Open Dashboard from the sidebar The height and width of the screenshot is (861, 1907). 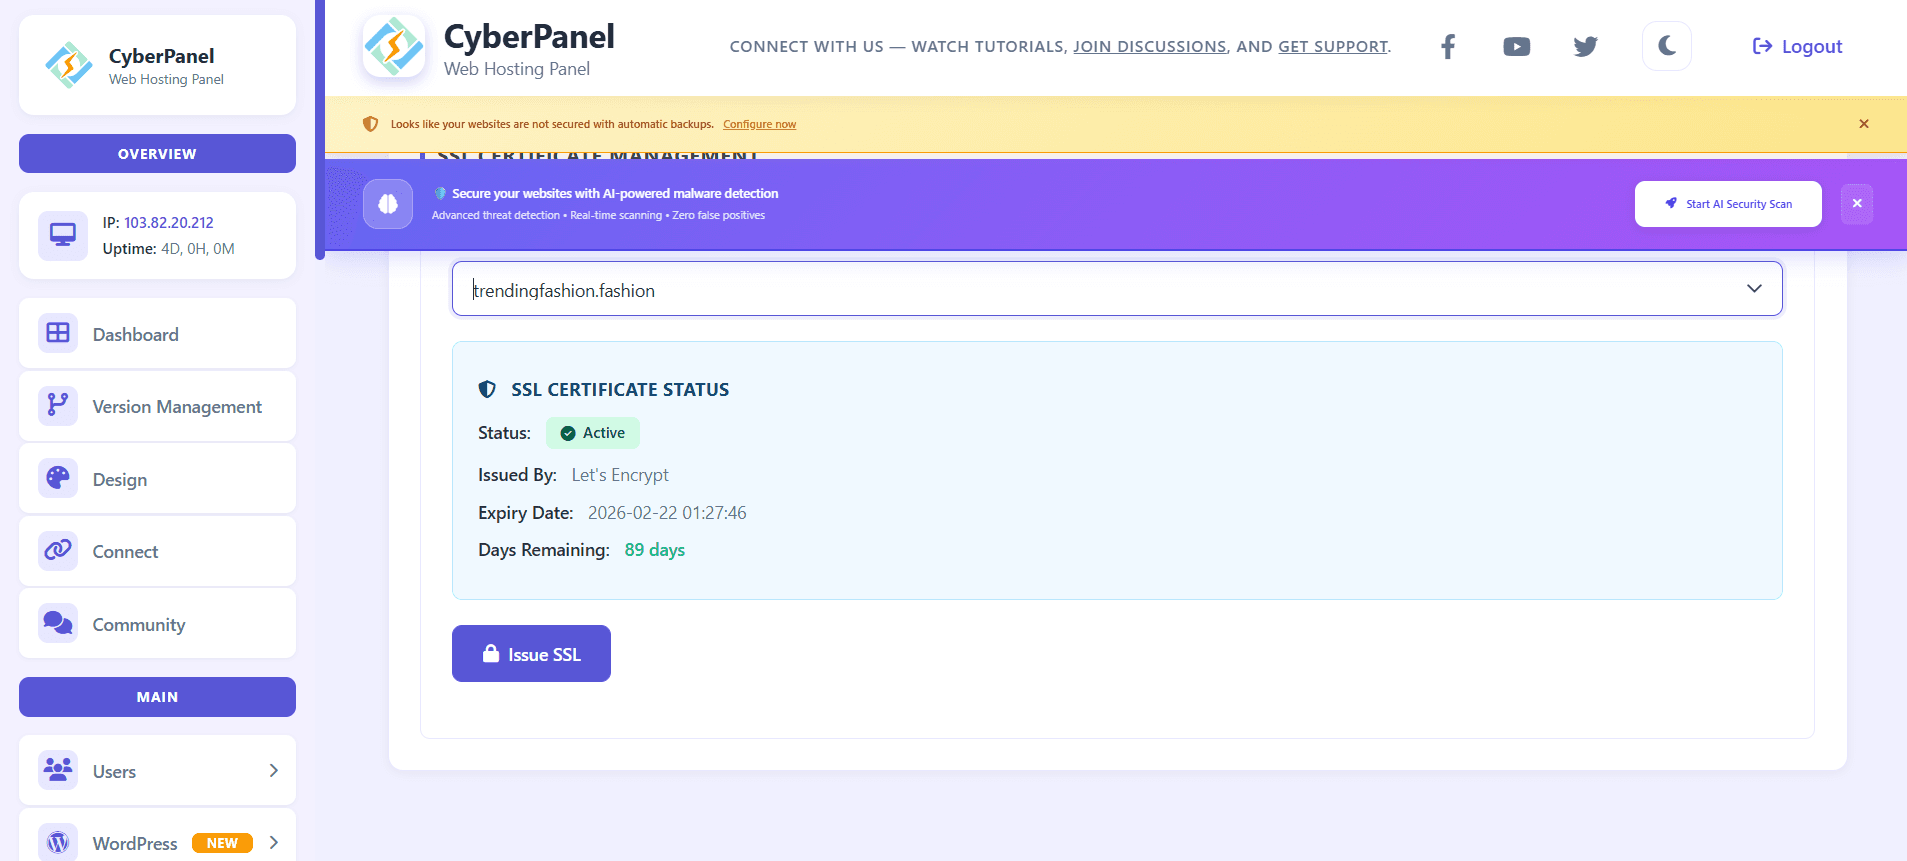pos(136,335)
